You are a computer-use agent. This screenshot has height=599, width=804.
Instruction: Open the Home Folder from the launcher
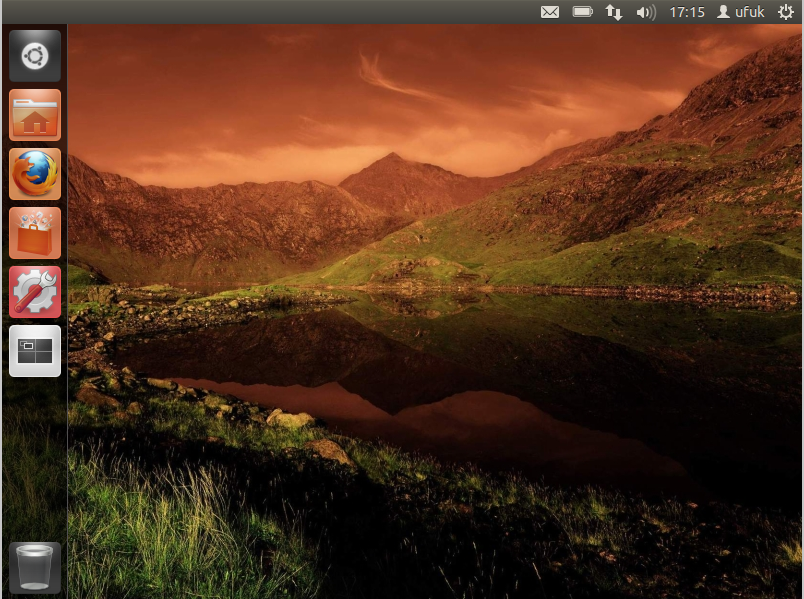coord(34,114)
